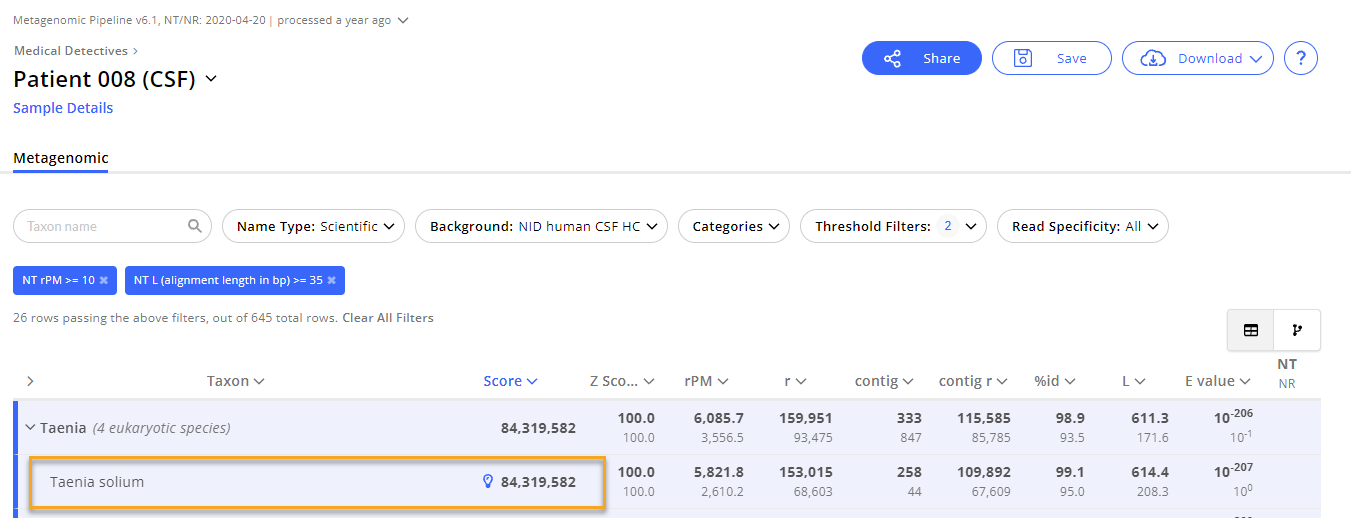Screen dimensions: 1351x518
Task: Click the 26 rows passing filters text
Action: coord(175,318)
